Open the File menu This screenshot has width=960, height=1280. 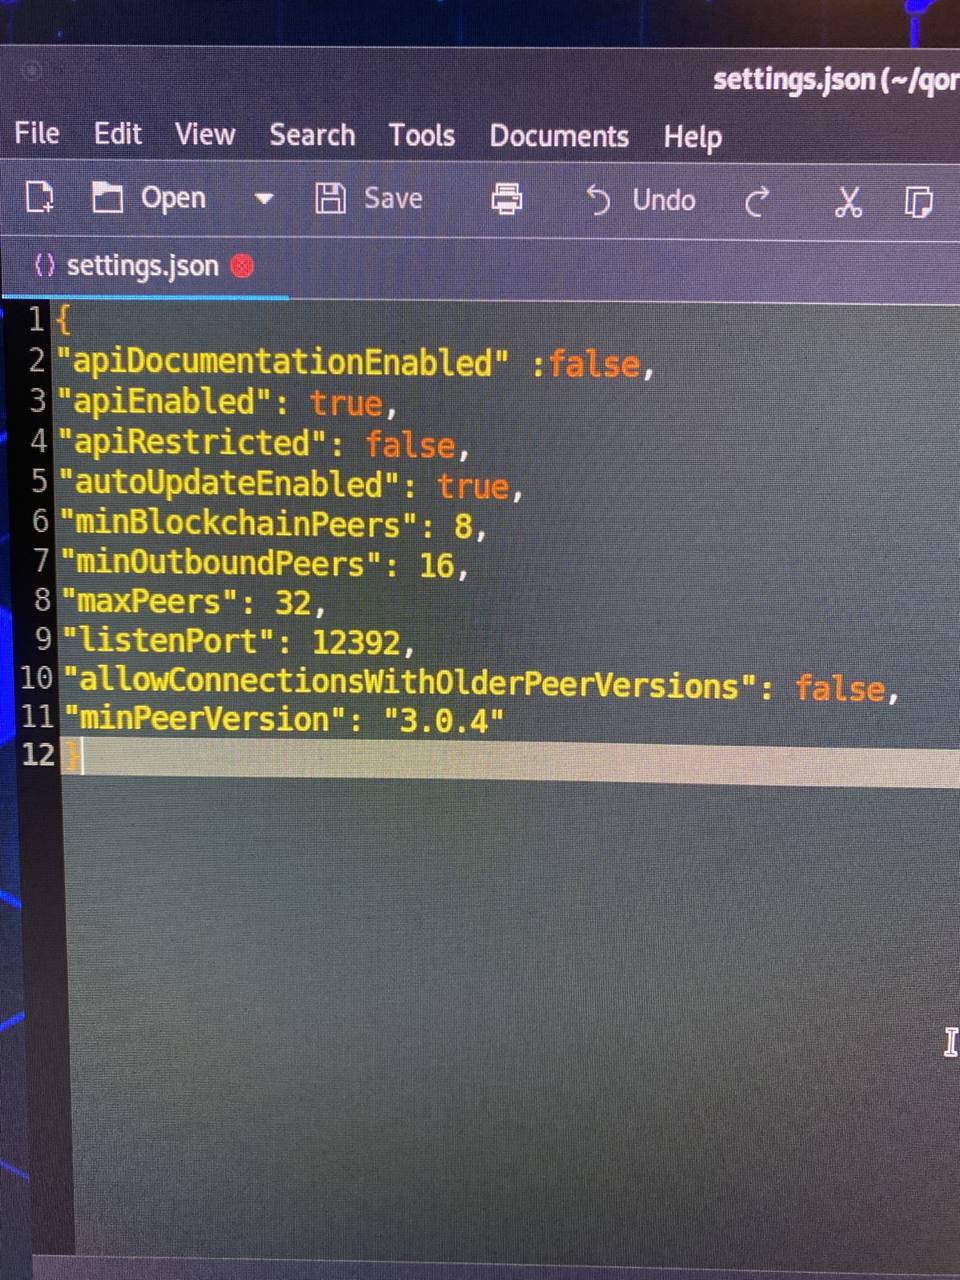coord(37,133)
